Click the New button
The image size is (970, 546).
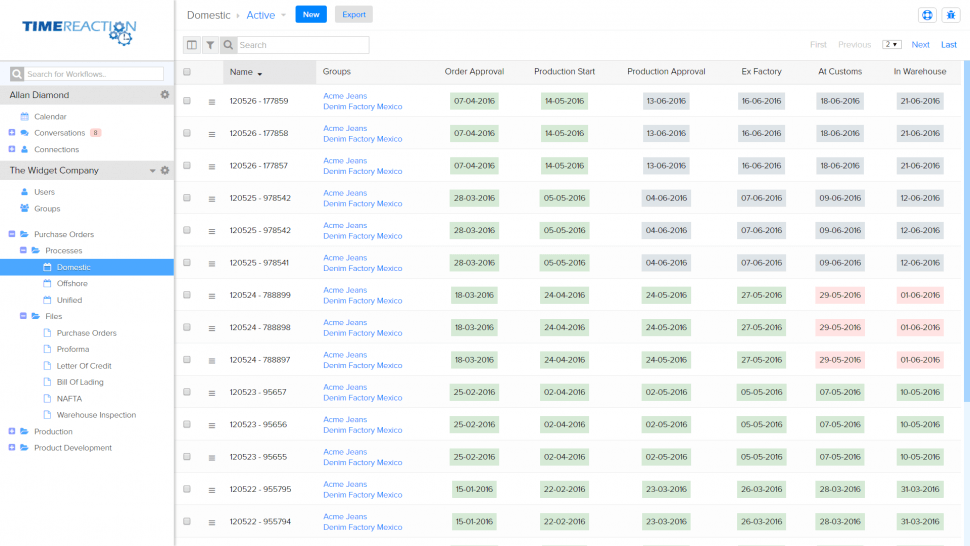pyautogui.click(x=311, y=14)
